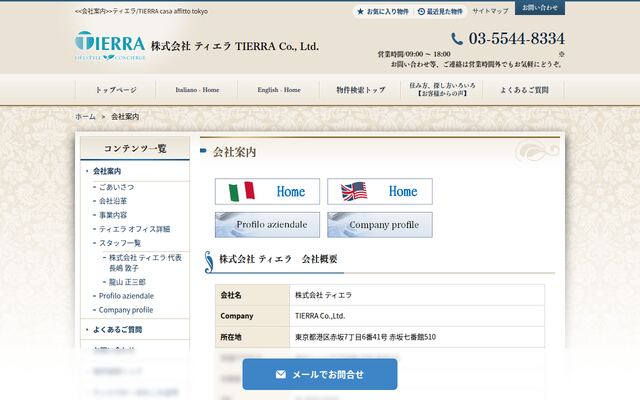Open ティエラ オフィス詳細 sidebar link

coord(134,229)
